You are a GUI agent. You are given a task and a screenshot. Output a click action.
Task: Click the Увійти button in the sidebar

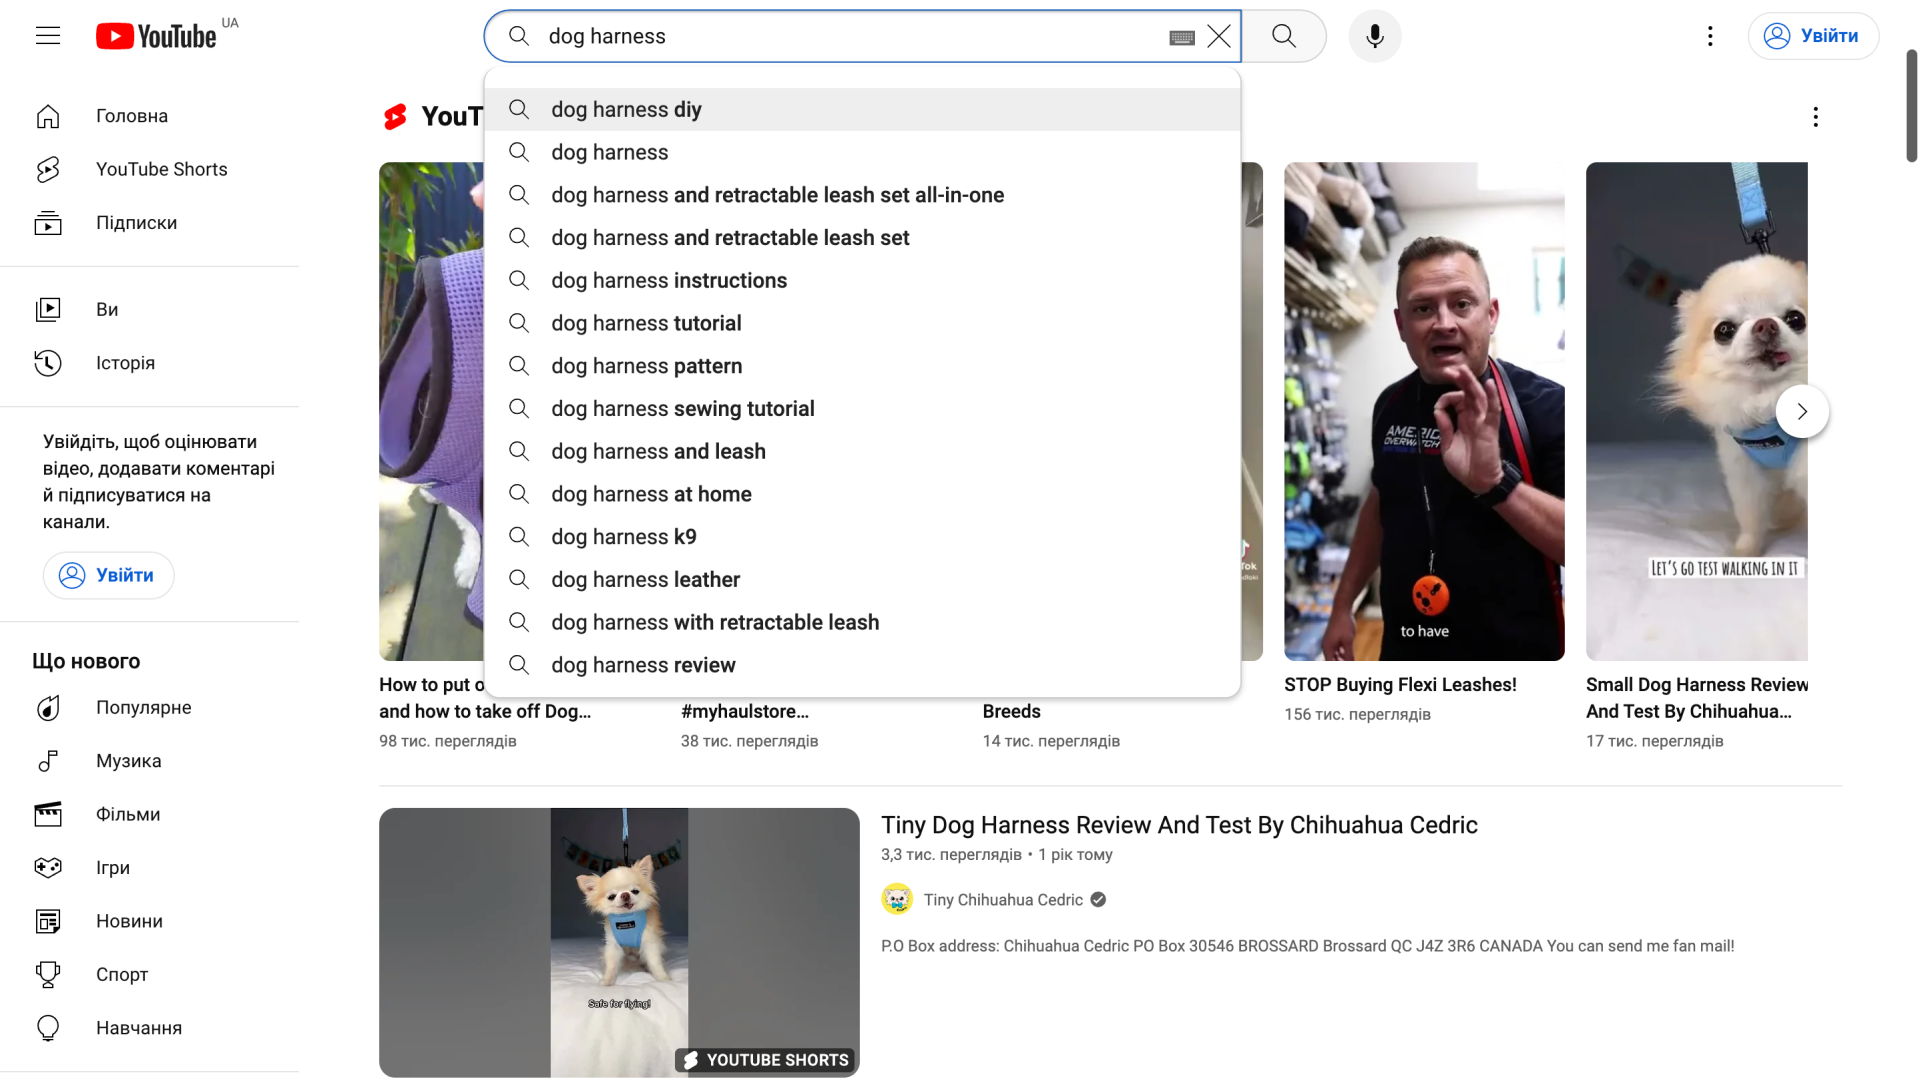[x=108, y=575]
